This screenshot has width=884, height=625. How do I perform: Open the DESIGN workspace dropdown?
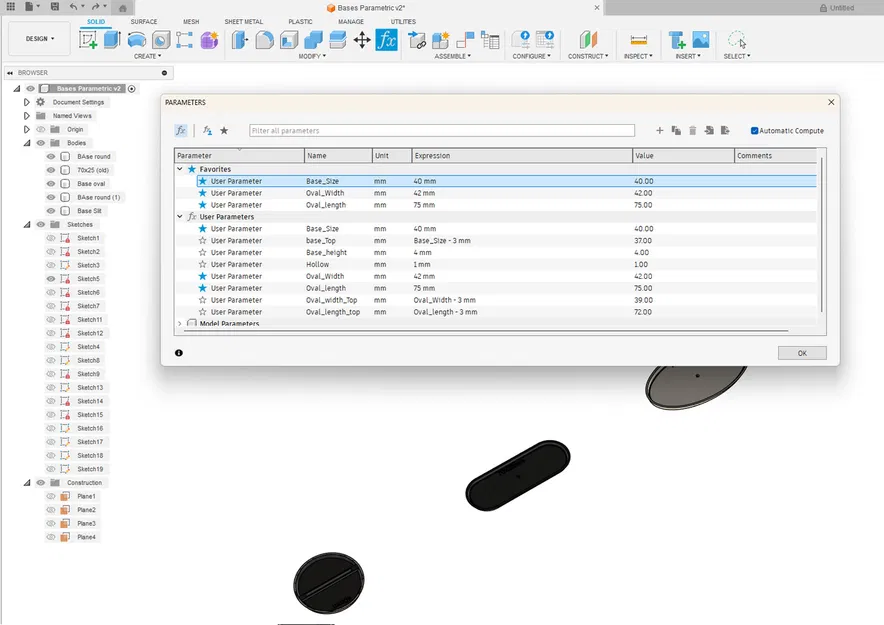click(40, 39)
